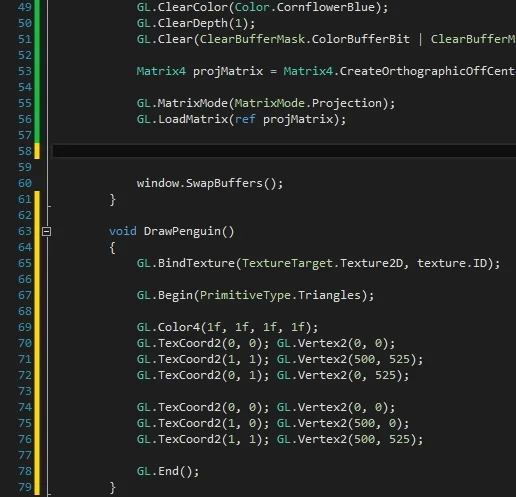Image resolution: width=516 pixels, height=497 pixels.
Task: Click 'texture.ID' argument on line 65
Action: point(452,263)
